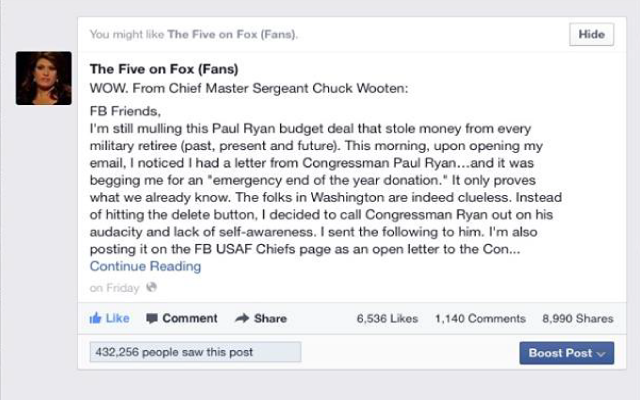Click the Share arrow icon
Screen dimensions: 640x400
(241, 319)
